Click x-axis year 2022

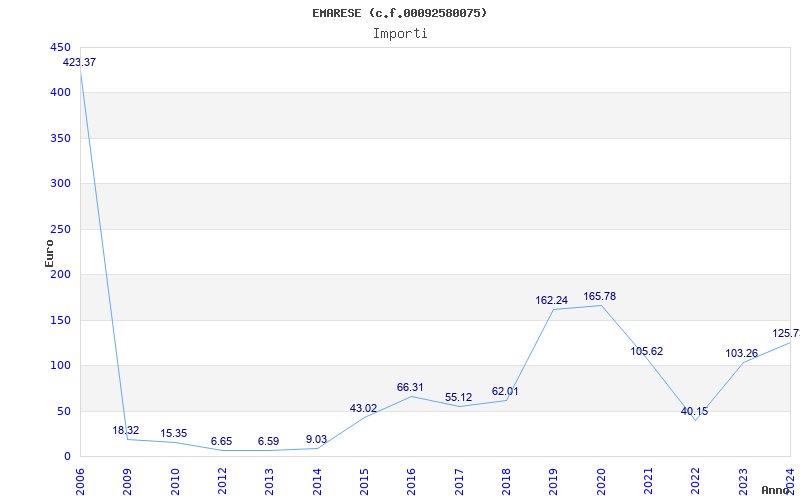(695, 482)
